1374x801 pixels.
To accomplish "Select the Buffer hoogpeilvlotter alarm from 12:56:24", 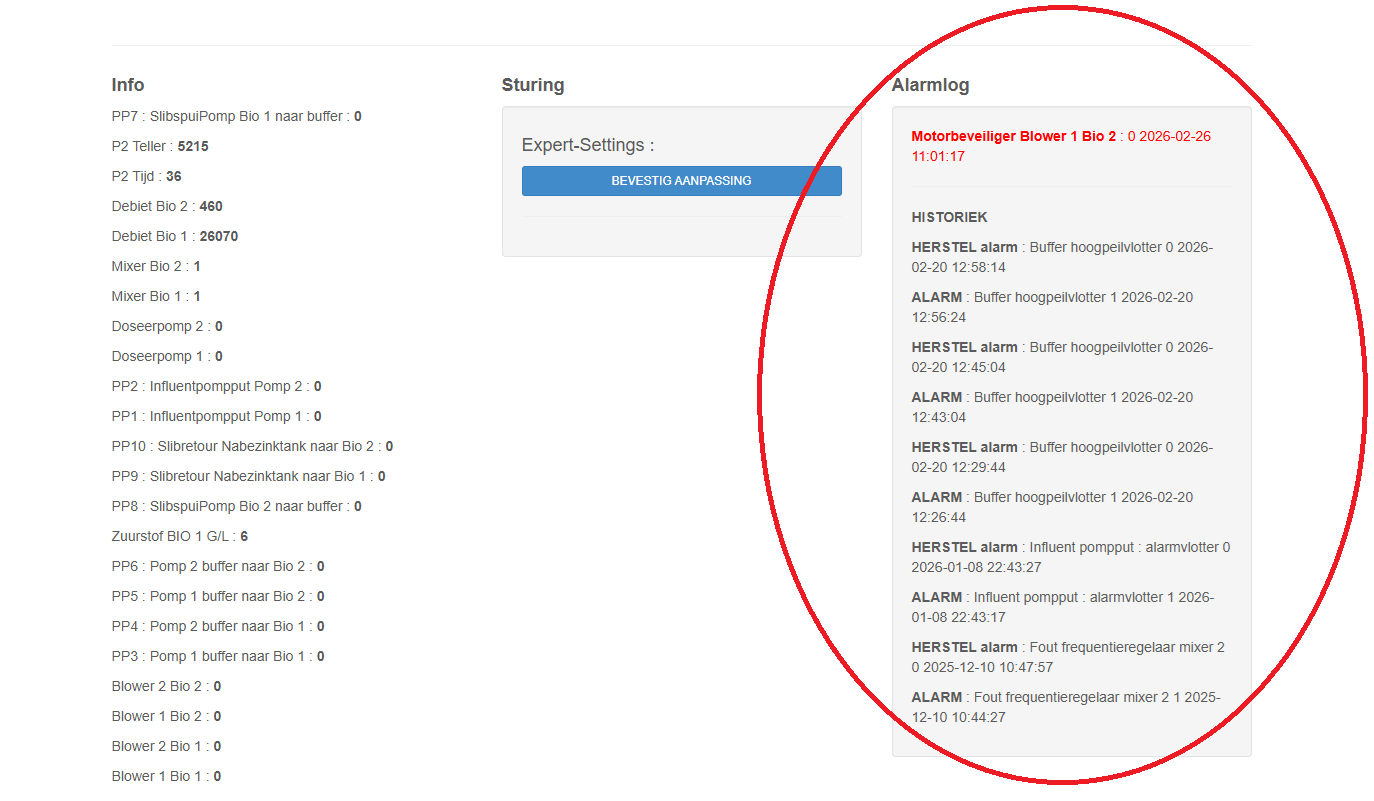I will tap(1051, 307).
